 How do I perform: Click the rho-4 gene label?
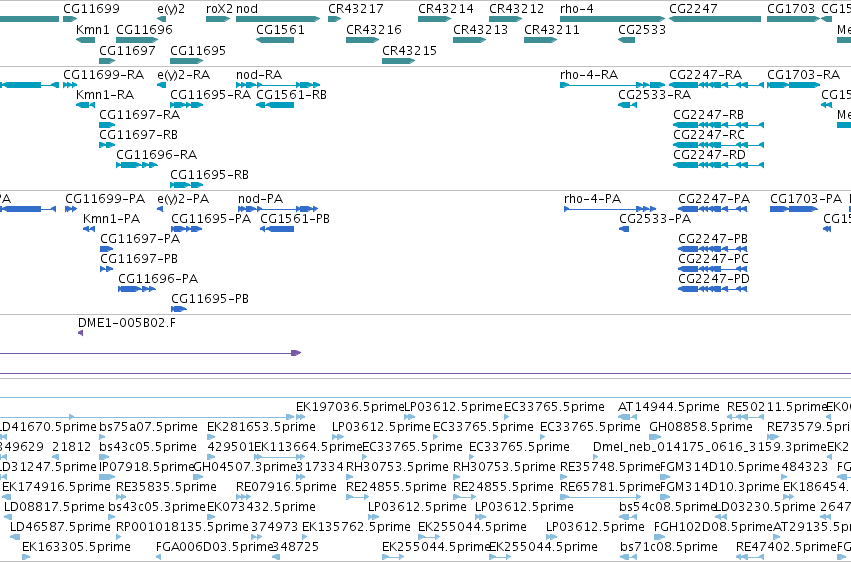point(577,9)
